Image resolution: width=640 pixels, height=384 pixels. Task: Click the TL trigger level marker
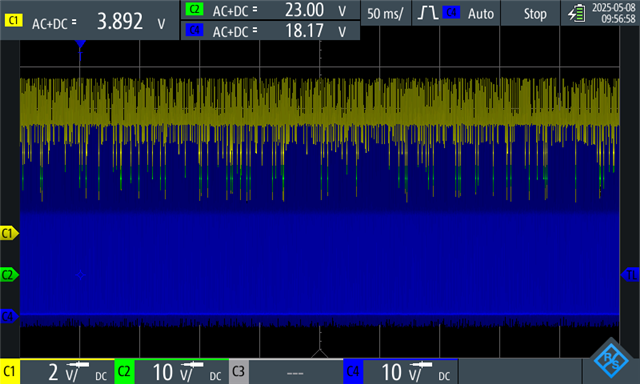[x=630, y=275]
